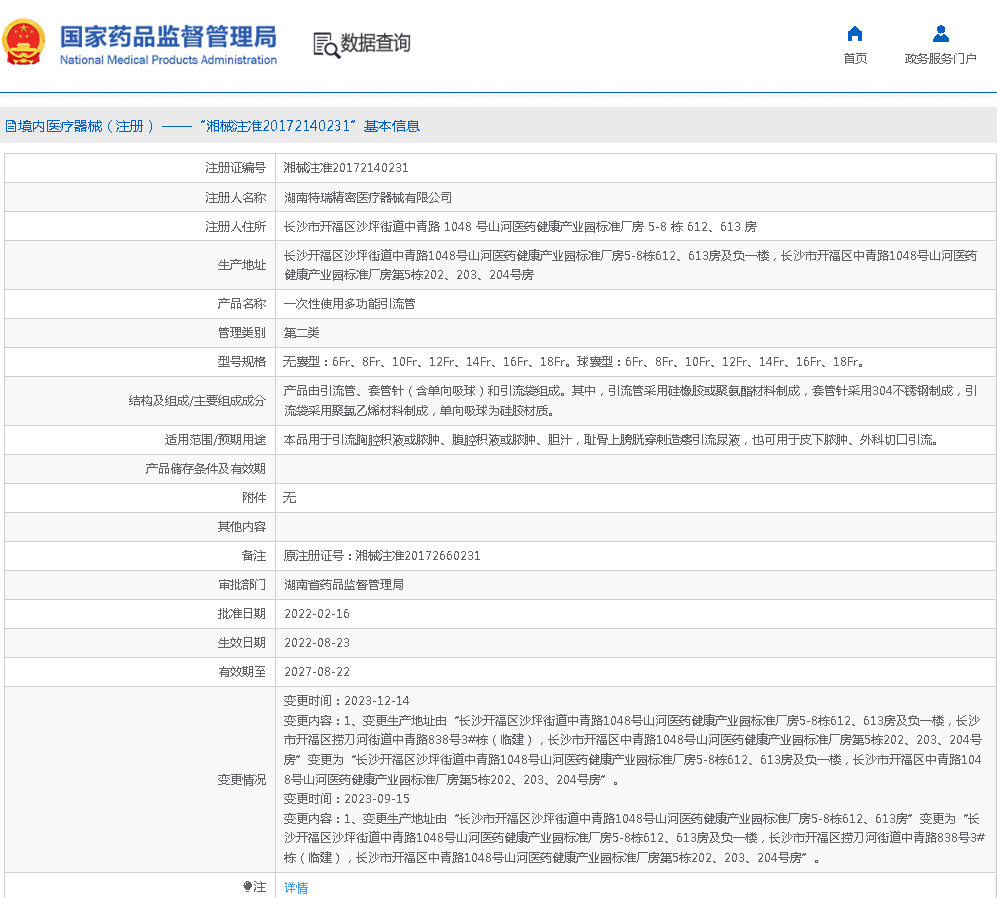This screenshot has height=898, width=997.
Task: Click the 注册人名称 row label
Action: click(235, 198)
